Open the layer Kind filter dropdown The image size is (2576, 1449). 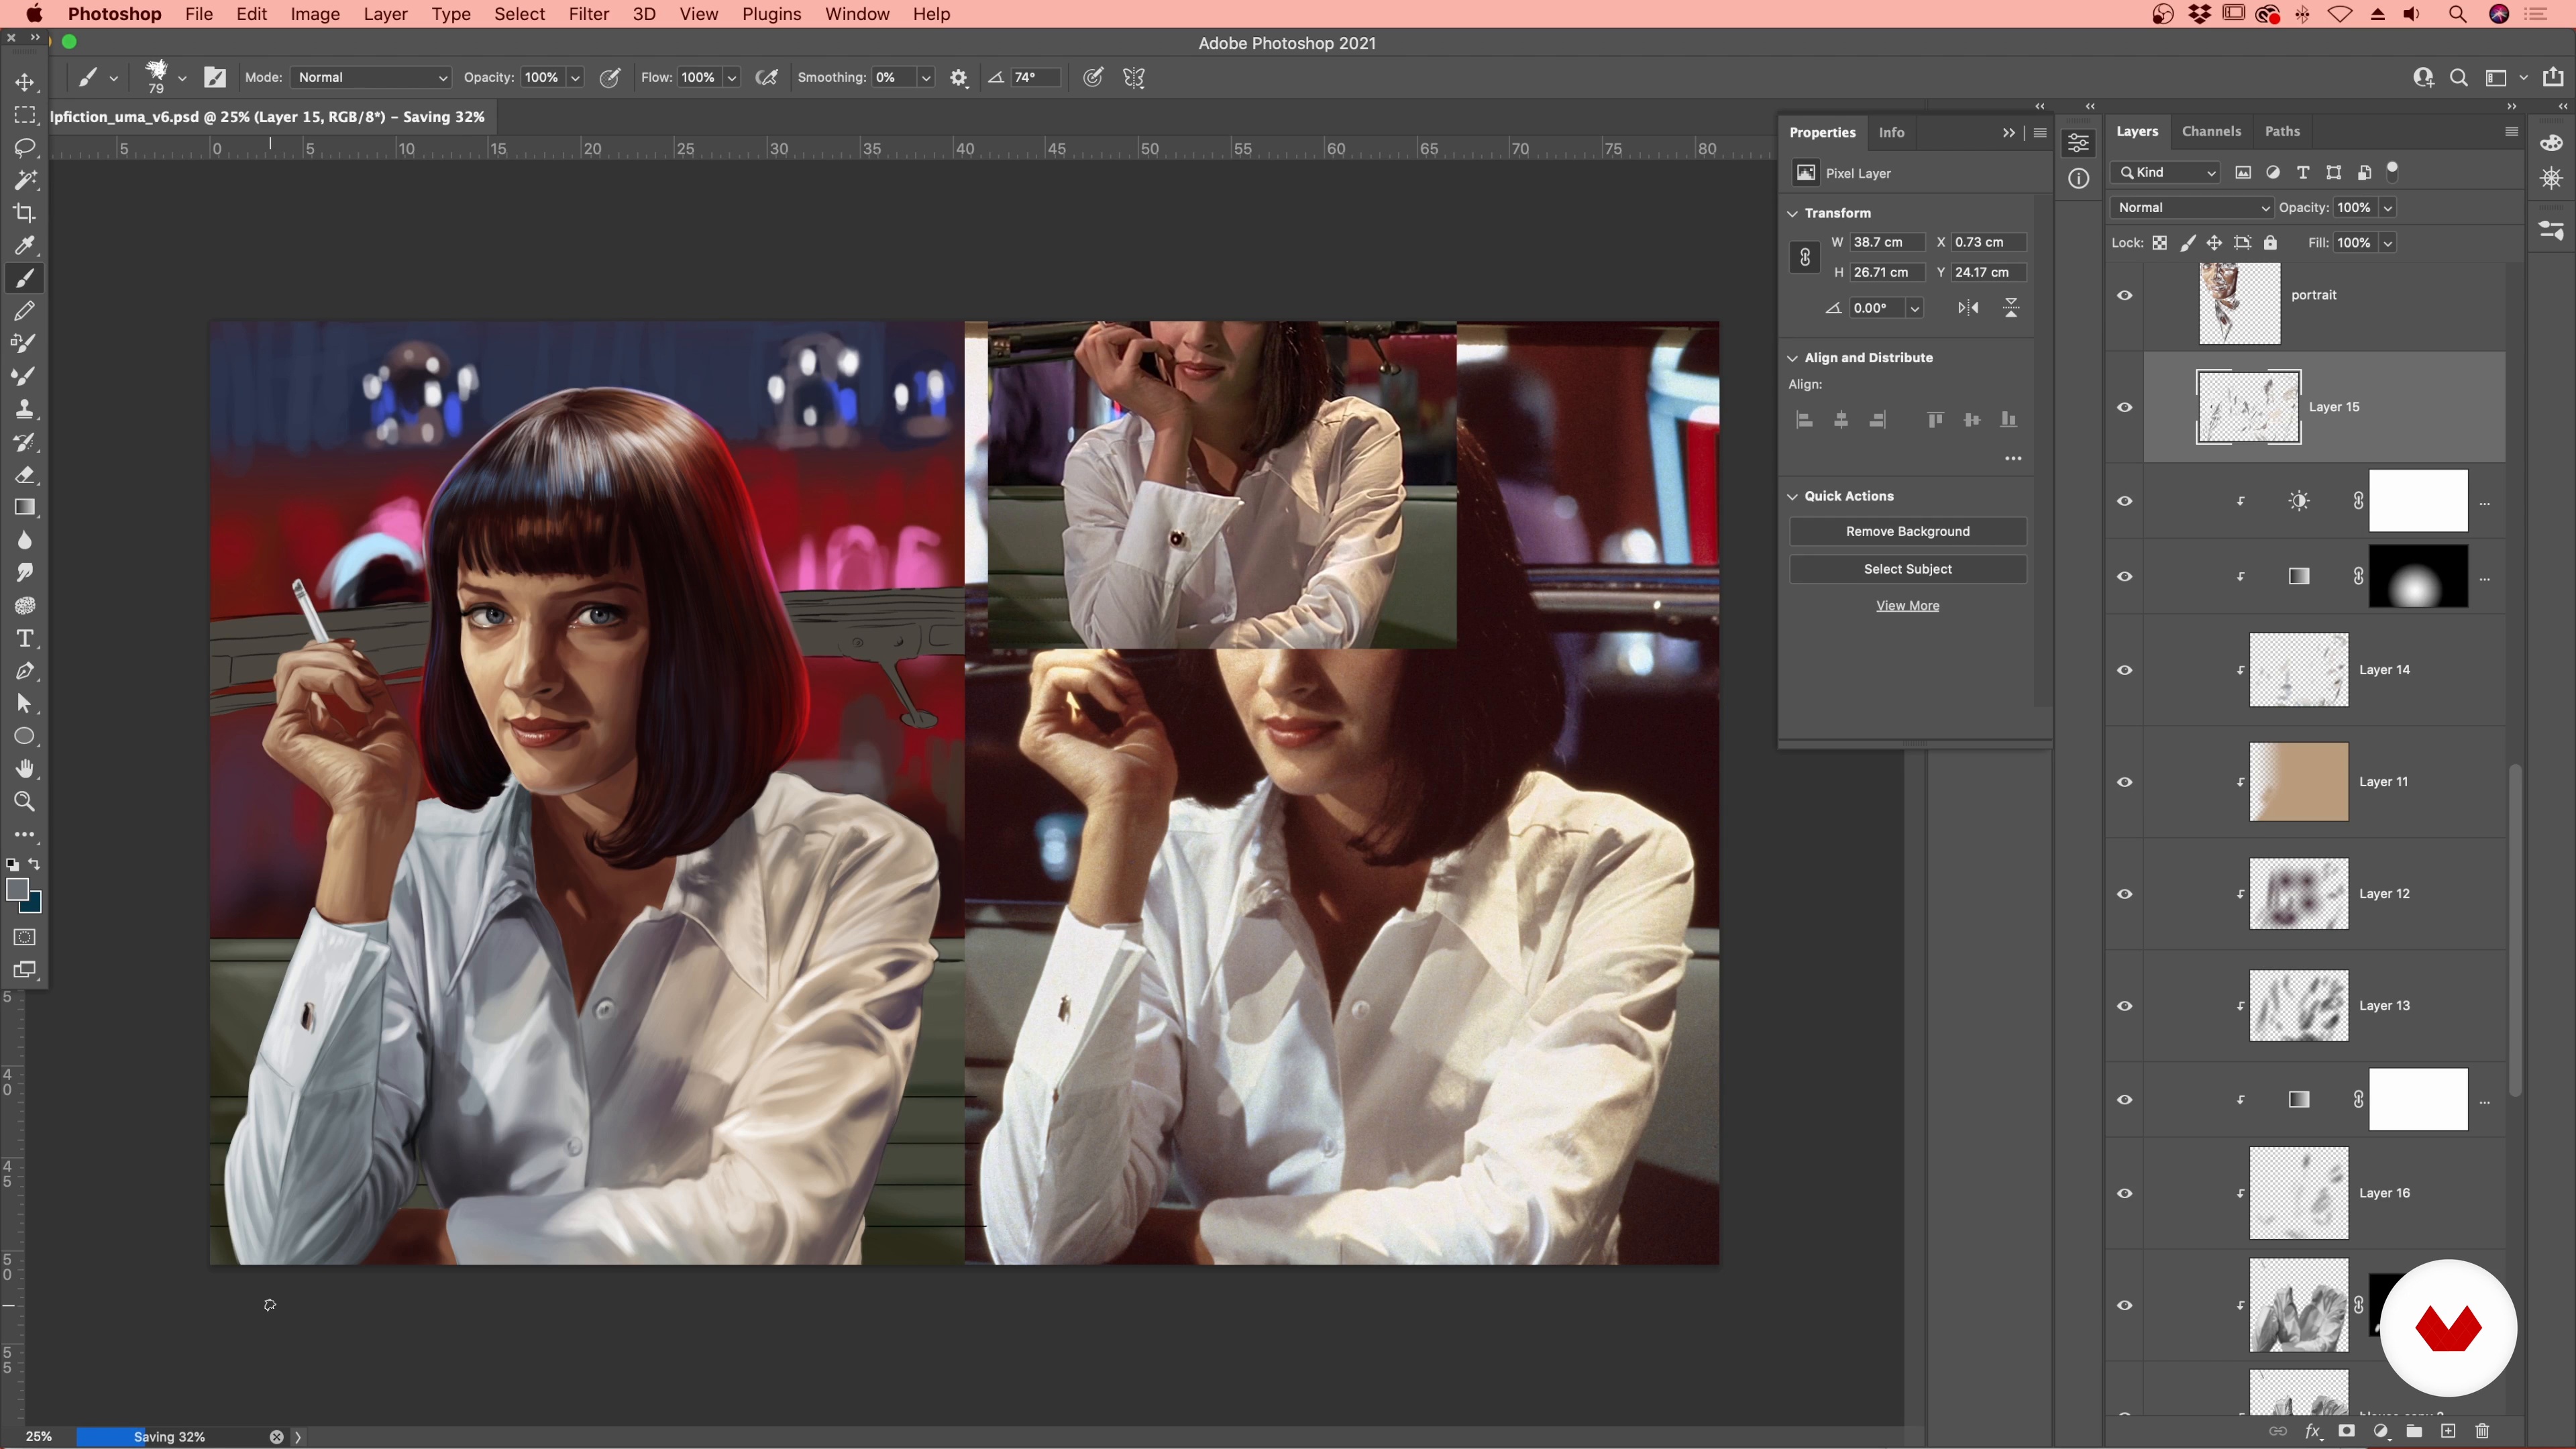[2166, 173]
